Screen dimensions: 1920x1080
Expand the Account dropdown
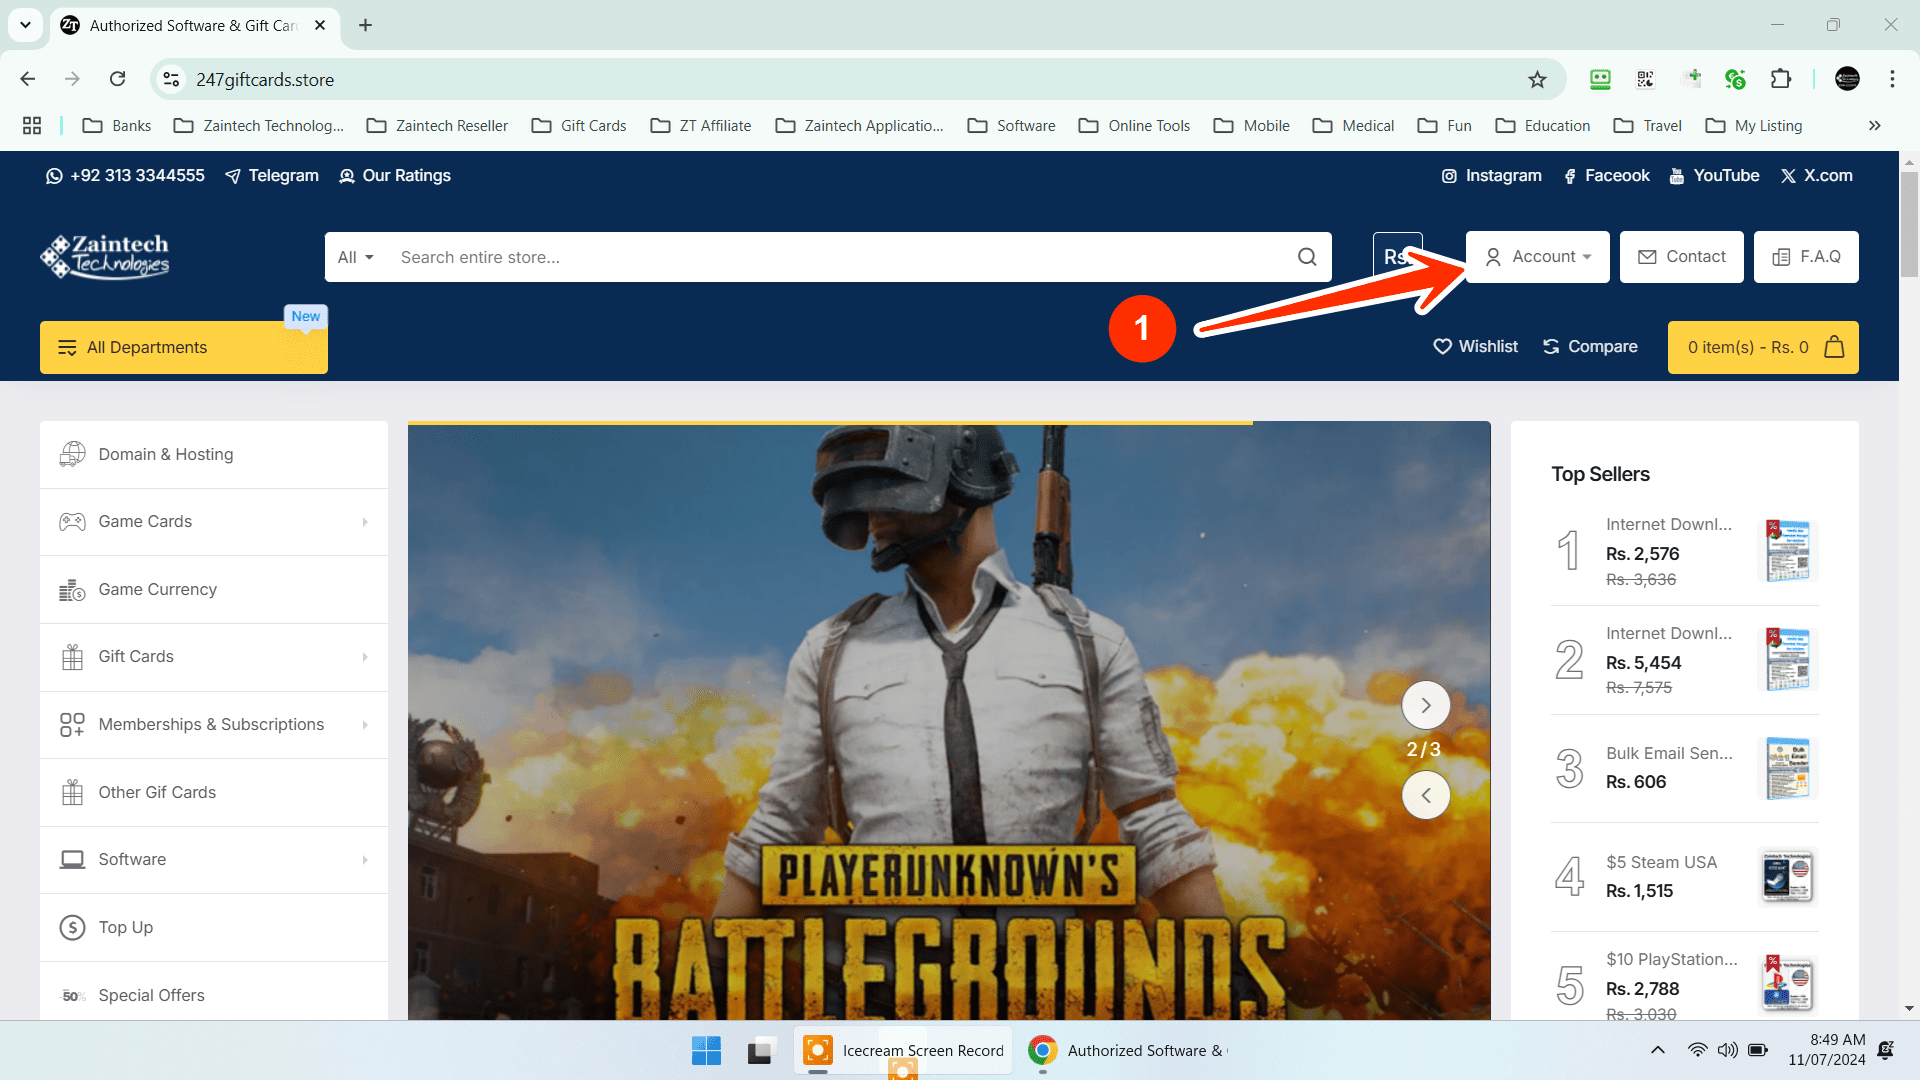1538,257
